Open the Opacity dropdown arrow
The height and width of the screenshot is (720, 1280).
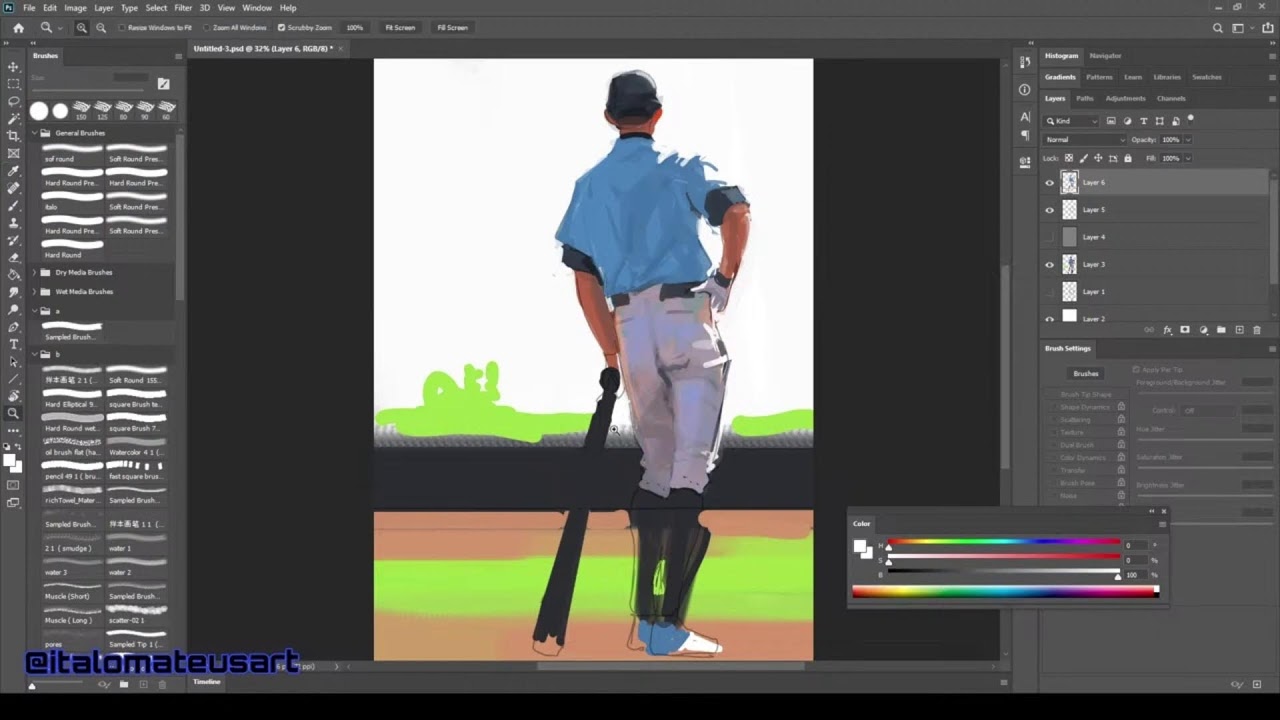coord(1188,140)
